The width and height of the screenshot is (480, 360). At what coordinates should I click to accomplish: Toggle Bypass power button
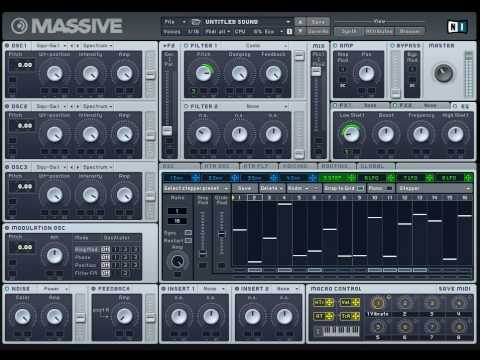392,46
